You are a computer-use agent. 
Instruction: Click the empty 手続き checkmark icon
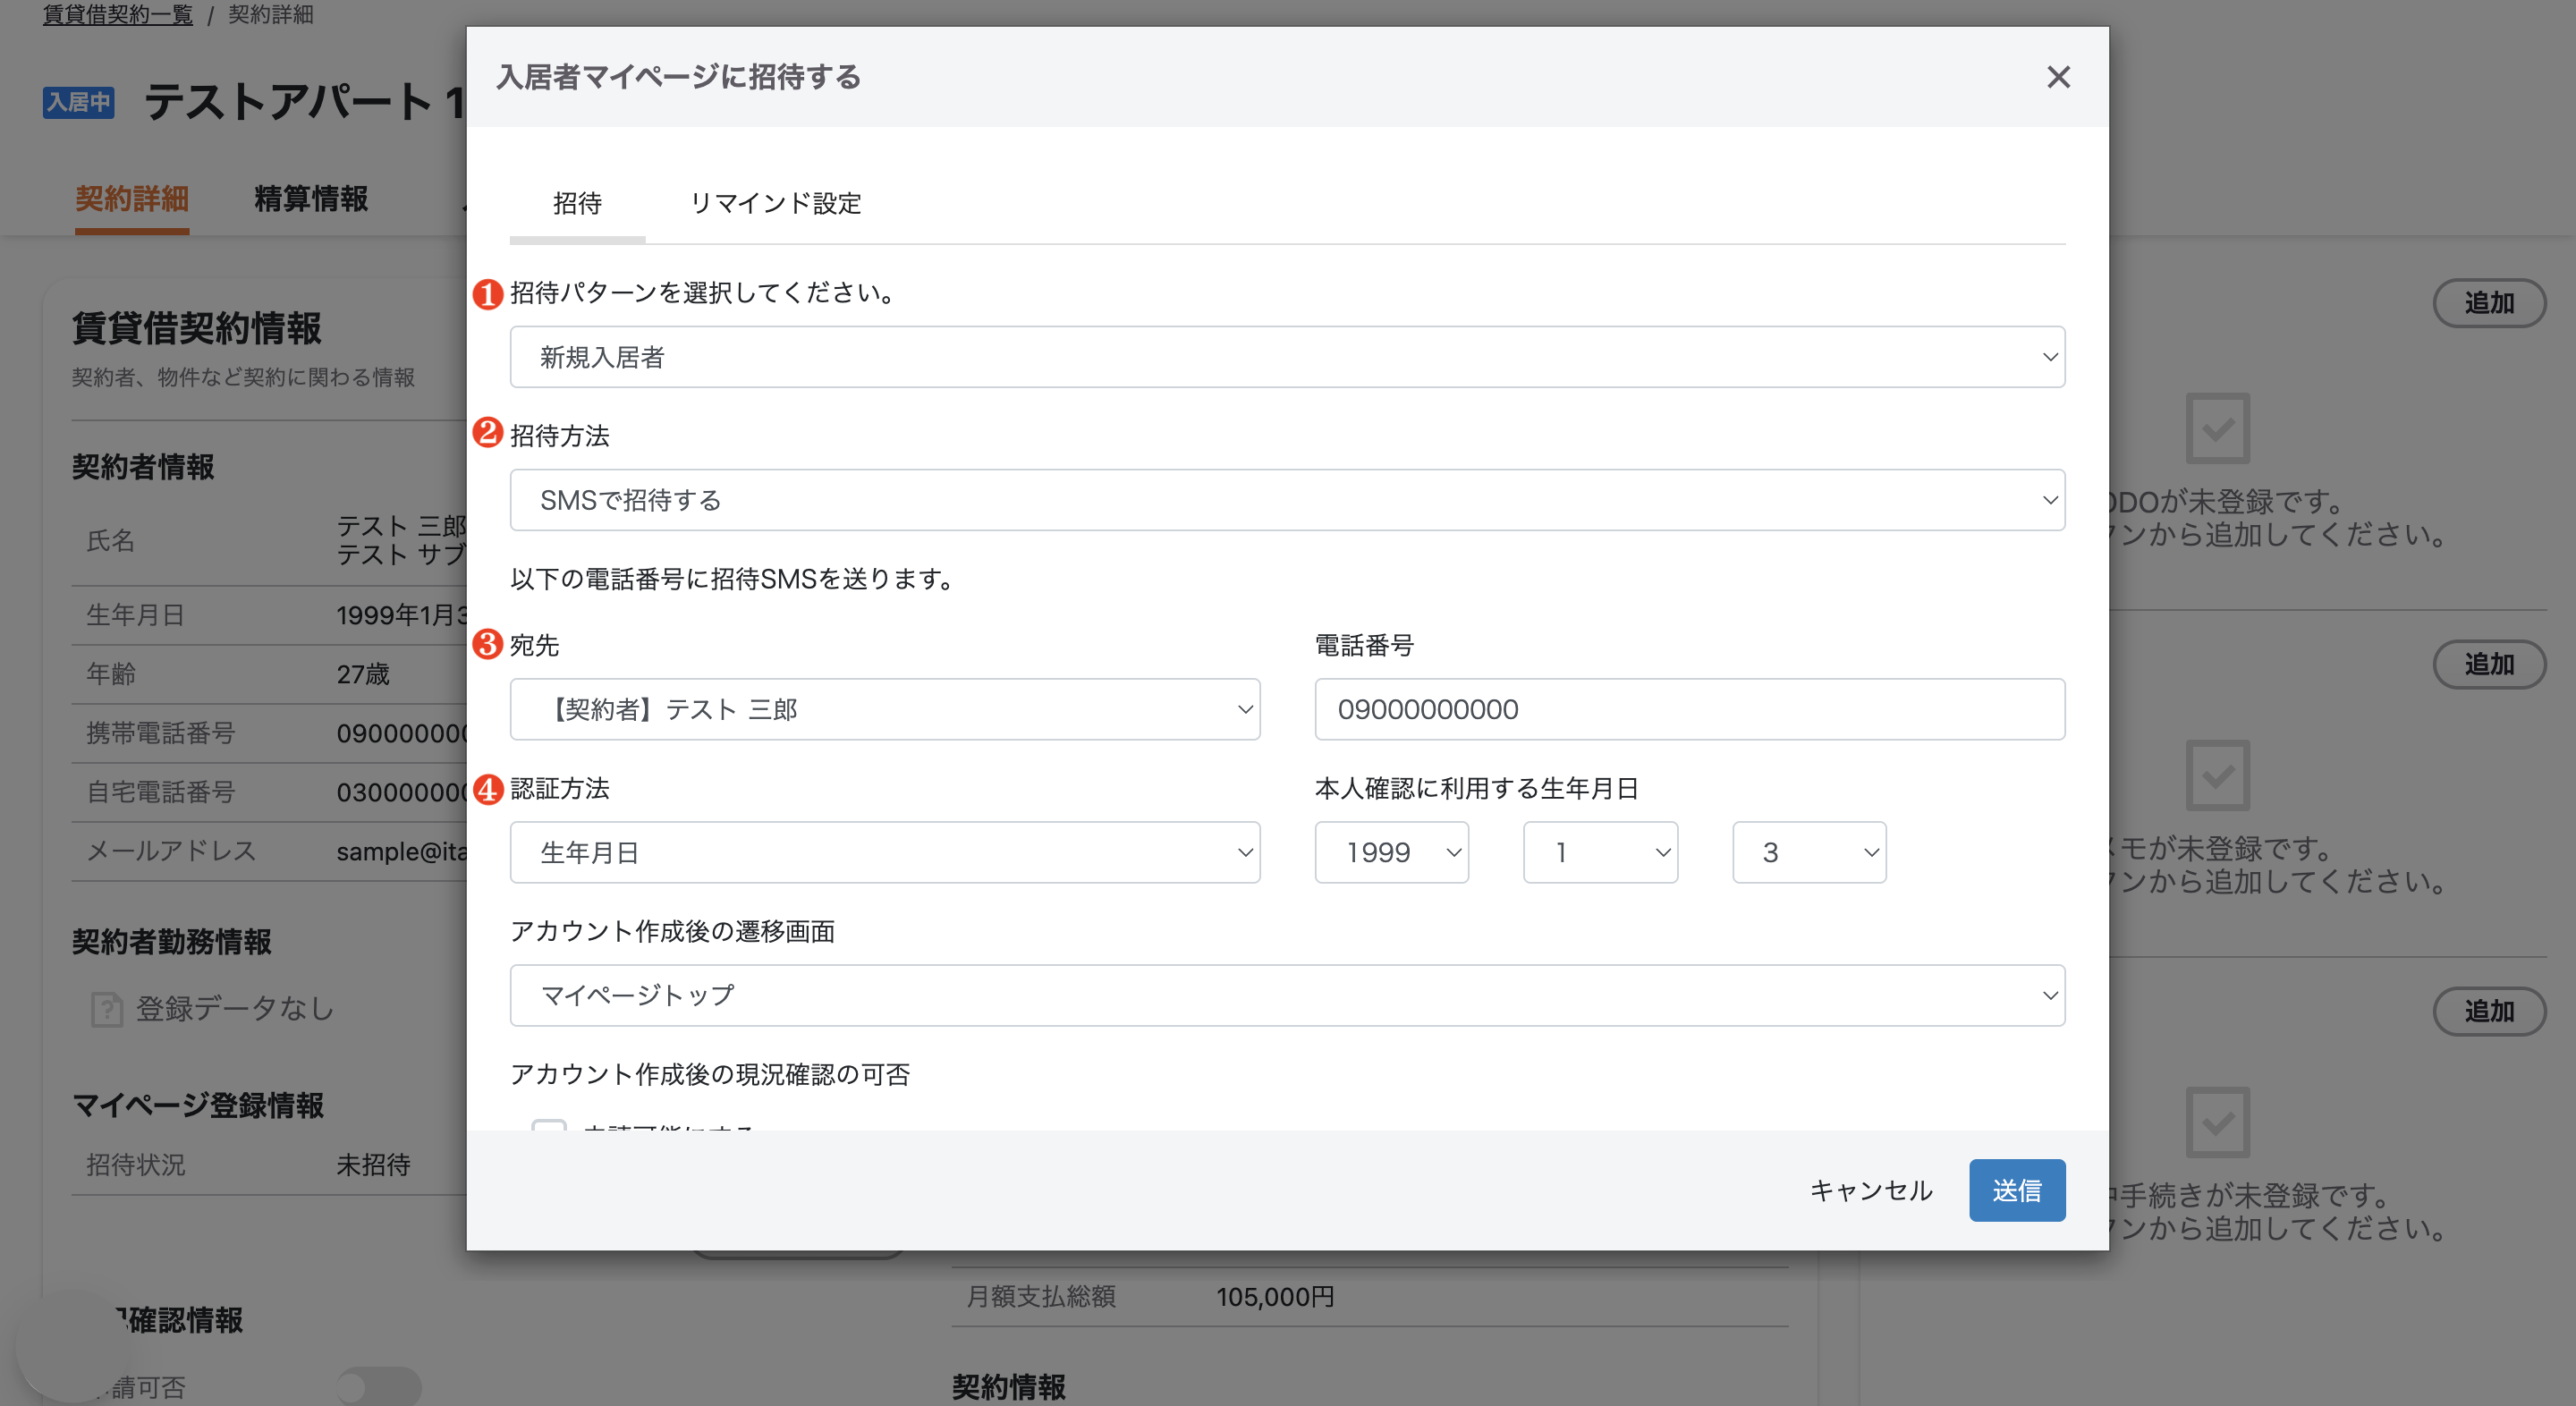point(2217,1122)
